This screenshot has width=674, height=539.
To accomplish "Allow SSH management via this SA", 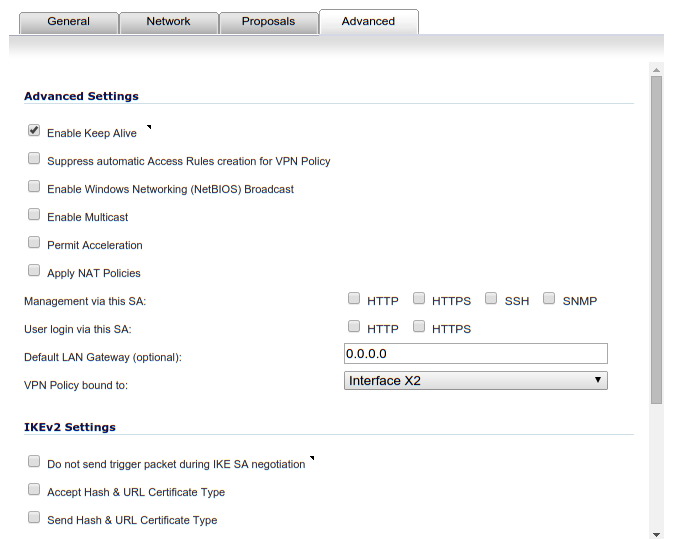I will (491, 298).
